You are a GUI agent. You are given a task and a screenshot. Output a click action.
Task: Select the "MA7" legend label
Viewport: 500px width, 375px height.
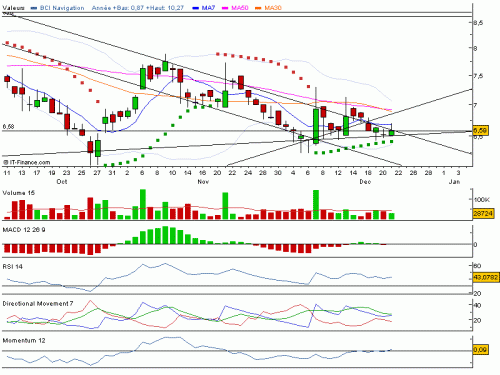pos(208,8)
